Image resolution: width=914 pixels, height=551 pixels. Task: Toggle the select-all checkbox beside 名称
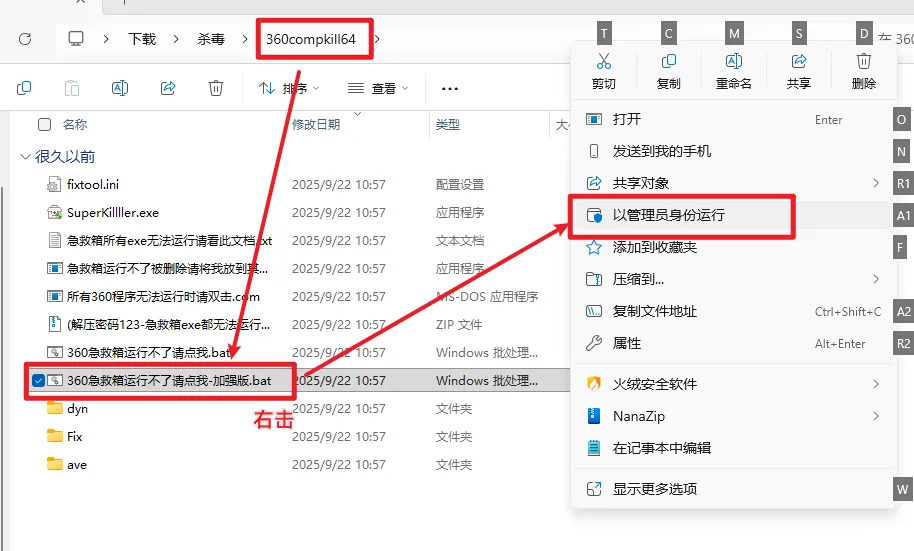point(44,124)
